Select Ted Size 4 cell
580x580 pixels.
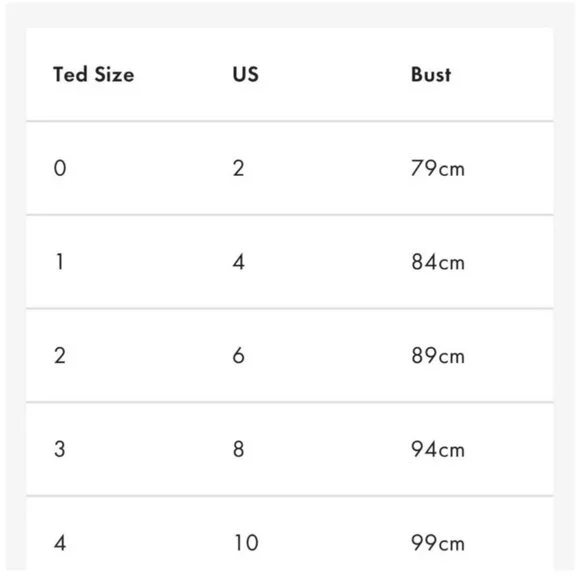[60, 543]
